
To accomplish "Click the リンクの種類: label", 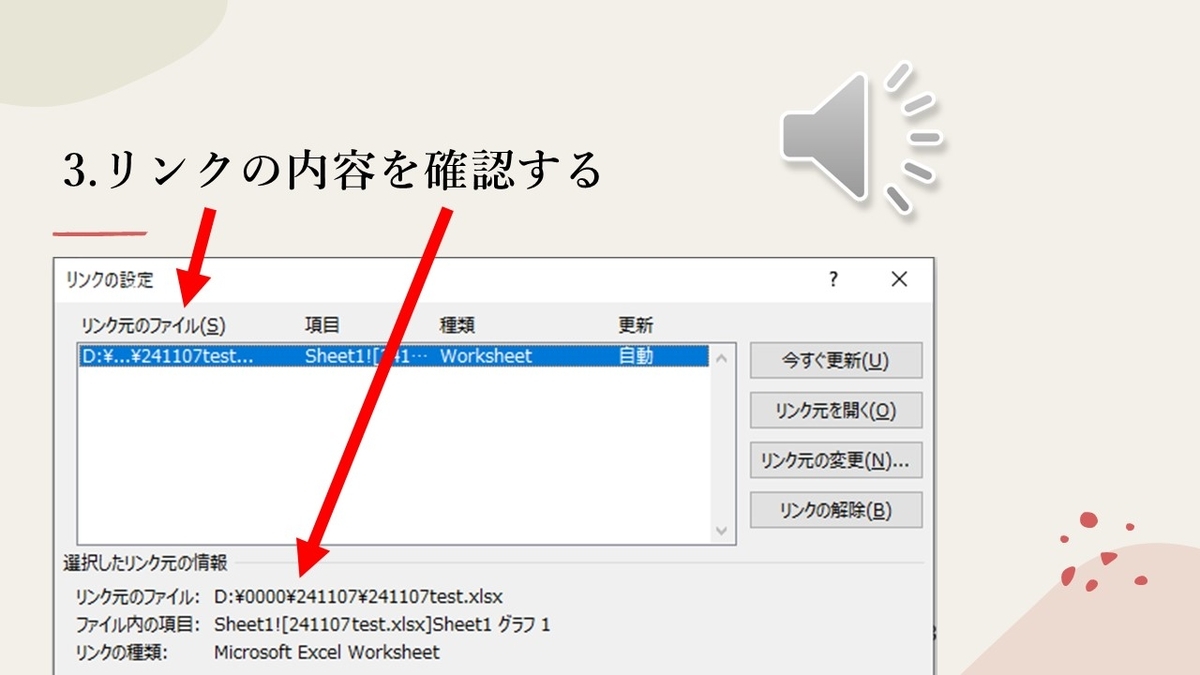I will click(122, 652).
